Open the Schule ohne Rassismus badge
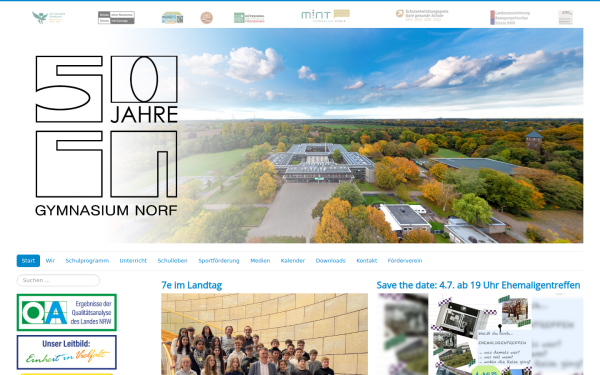 (116, 18)
